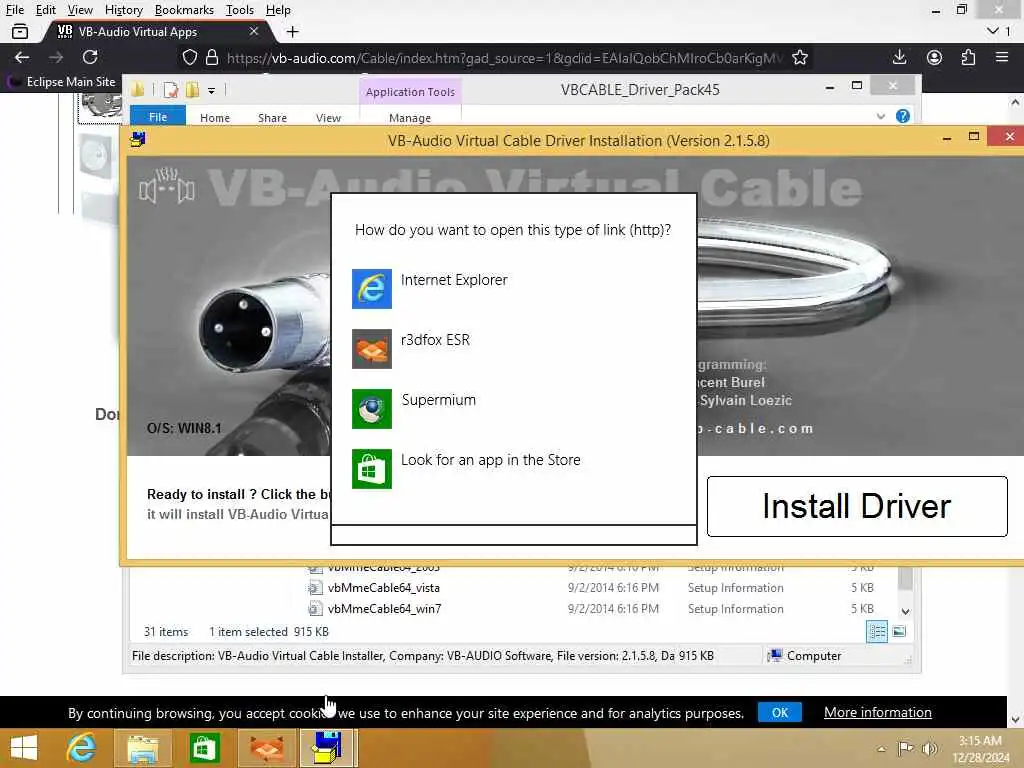
Task: Open Internet Explorer from the taskbar
Action: (82, 748)
